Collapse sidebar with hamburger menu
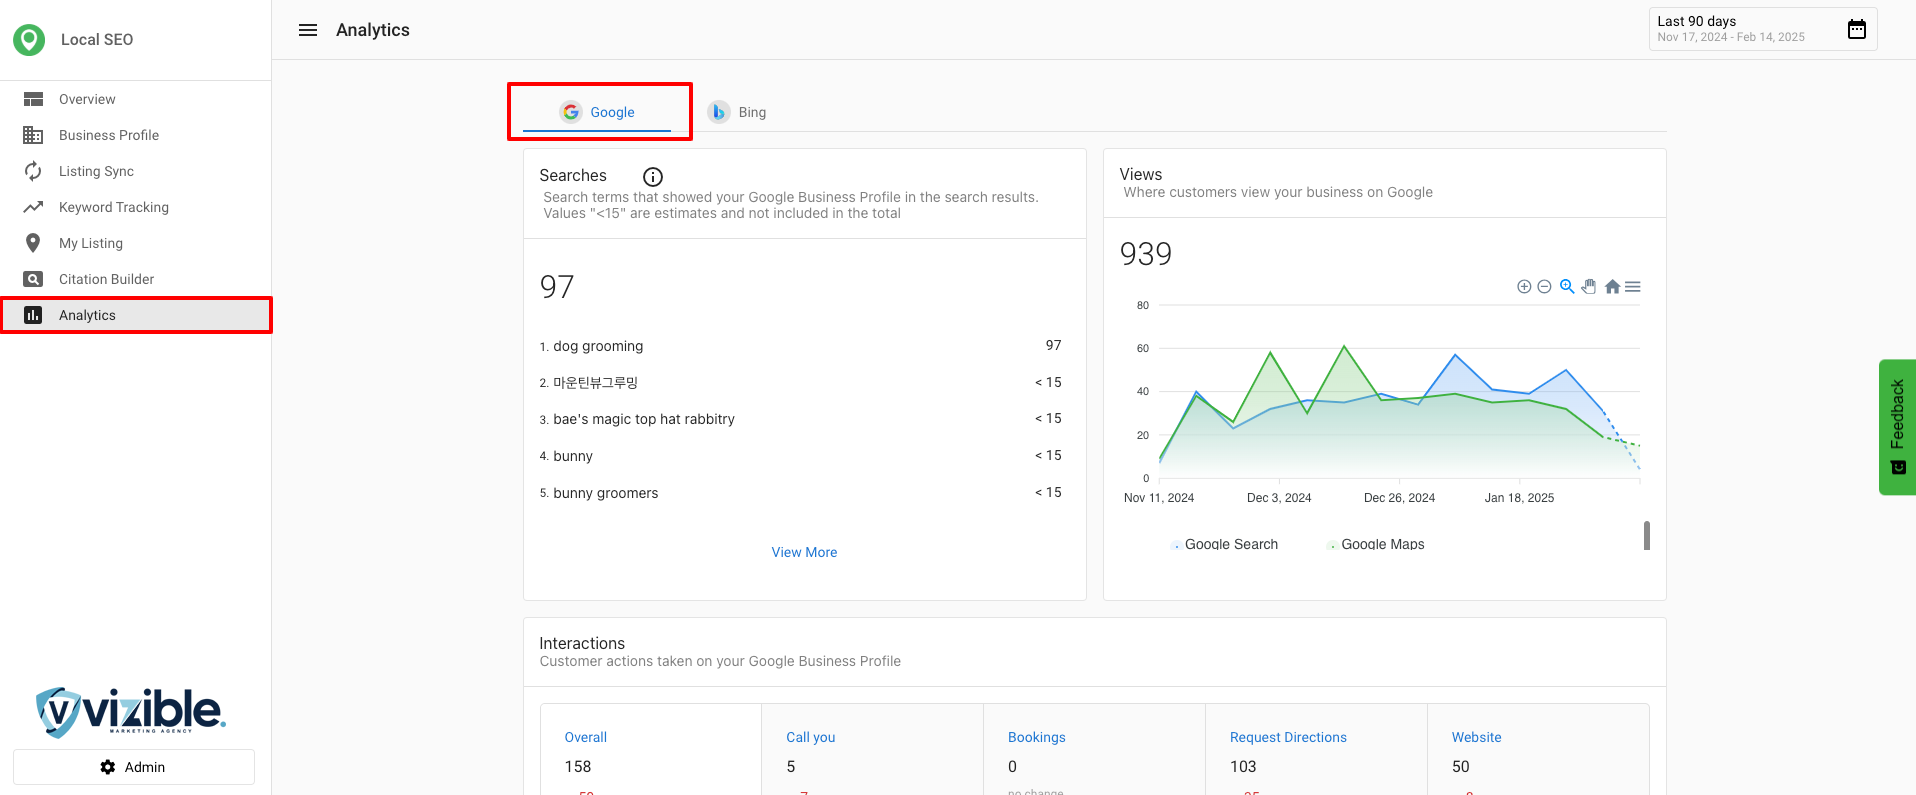Screen dimensions: 1916x795 coord(308,30)
